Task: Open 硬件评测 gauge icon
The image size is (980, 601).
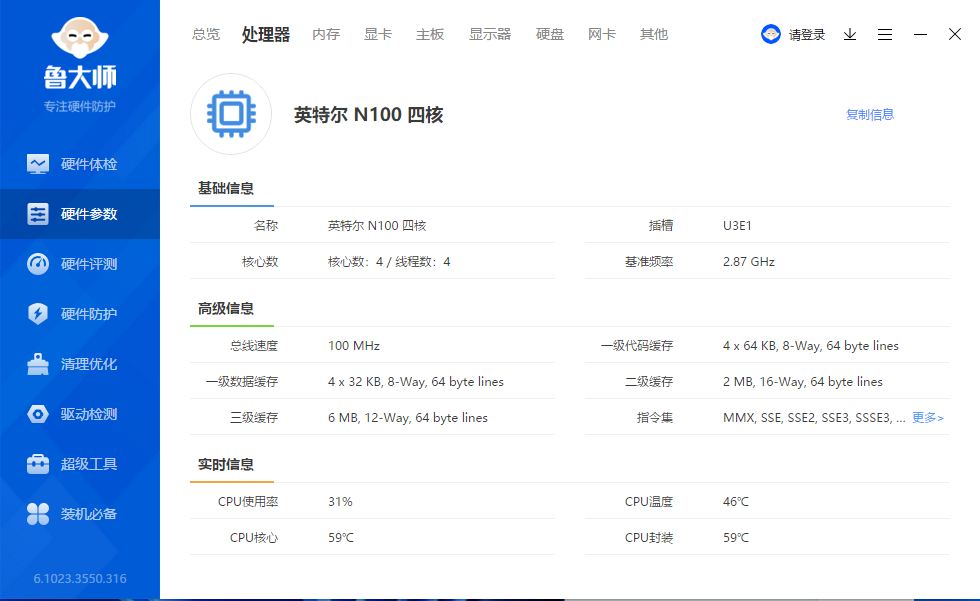Action: [38, 264]
